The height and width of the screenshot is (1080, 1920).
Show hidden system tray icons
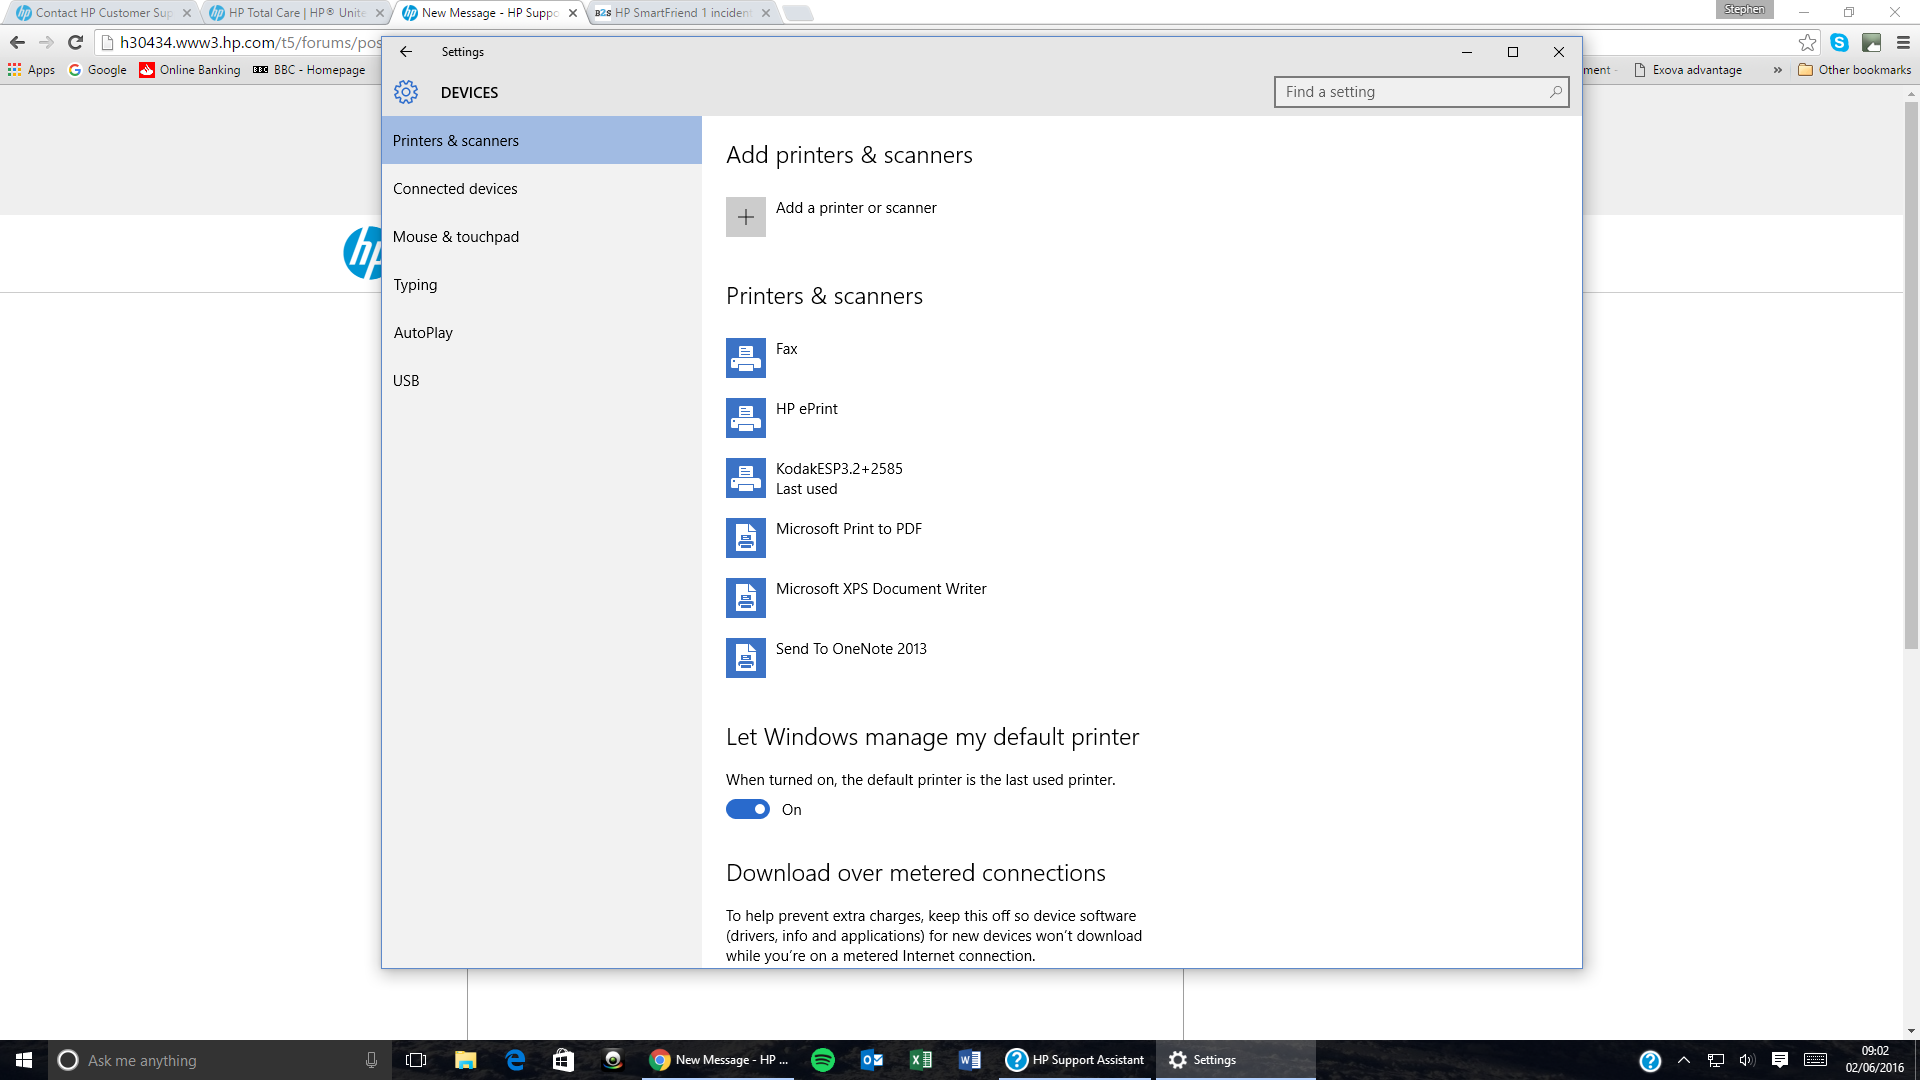click(1684, 1060)
